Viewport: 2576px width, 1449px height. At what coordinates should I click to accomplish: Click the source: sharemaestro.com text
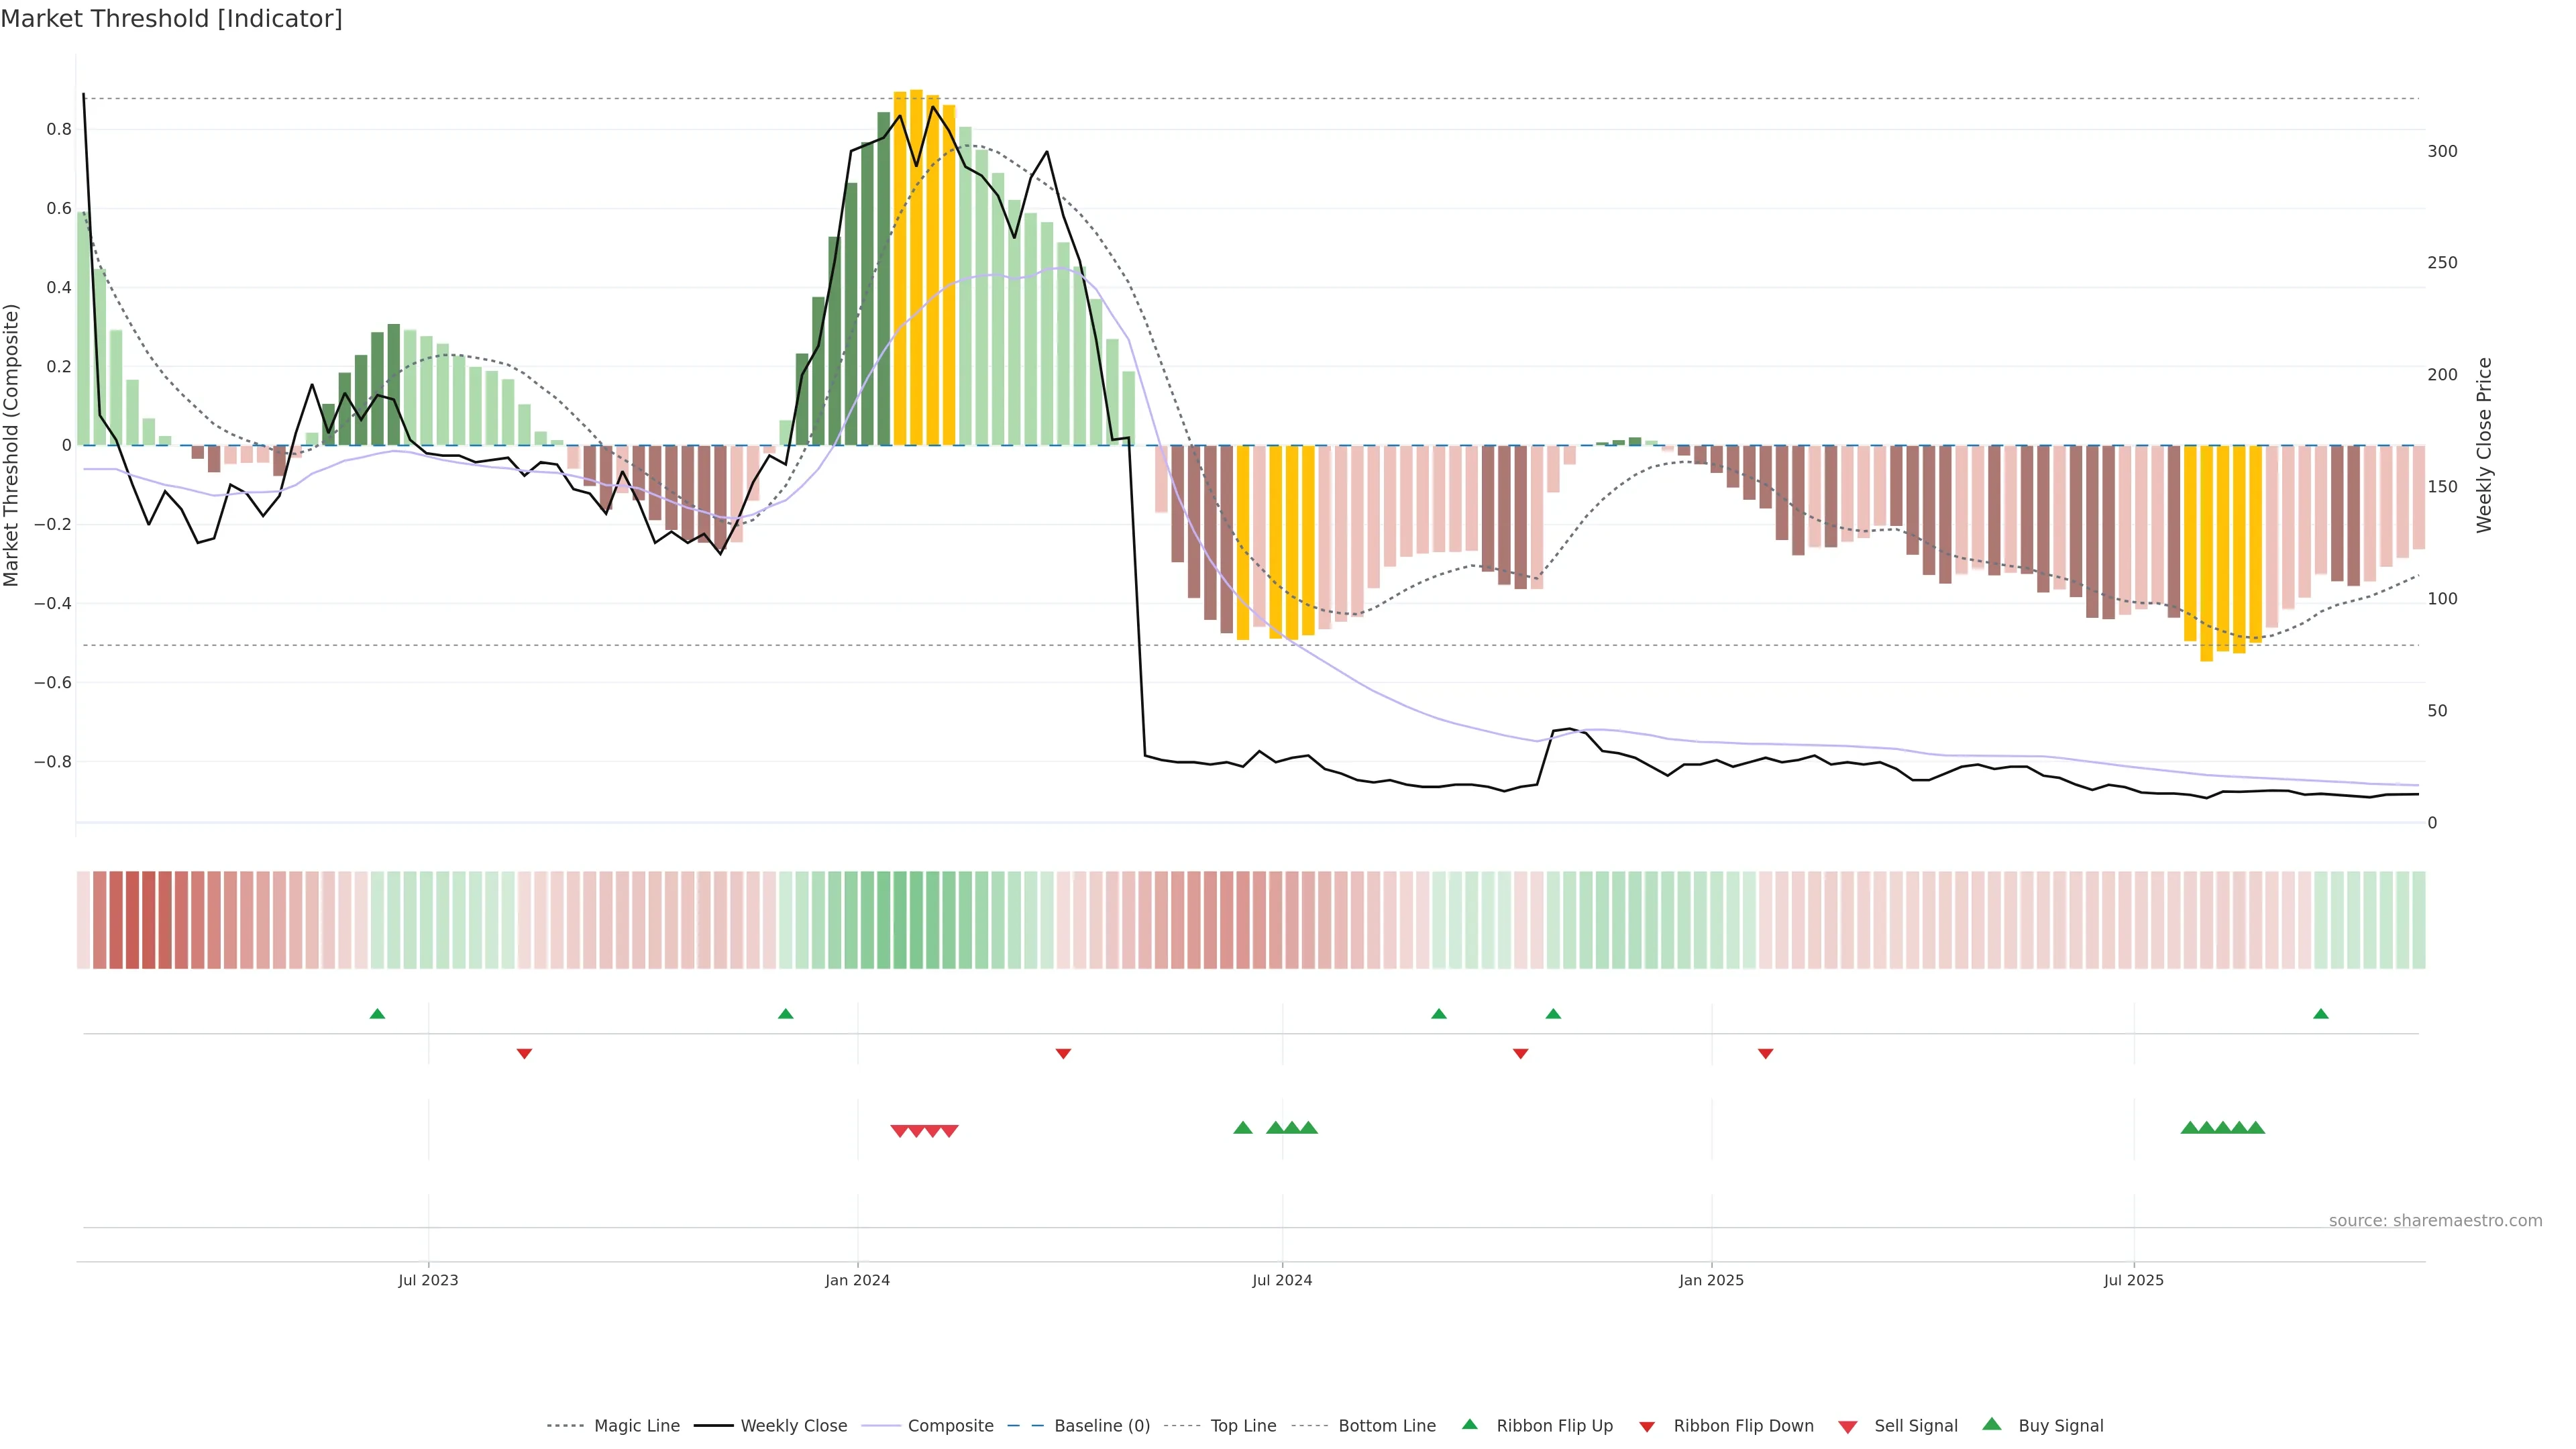[x=2435, y=1221]
